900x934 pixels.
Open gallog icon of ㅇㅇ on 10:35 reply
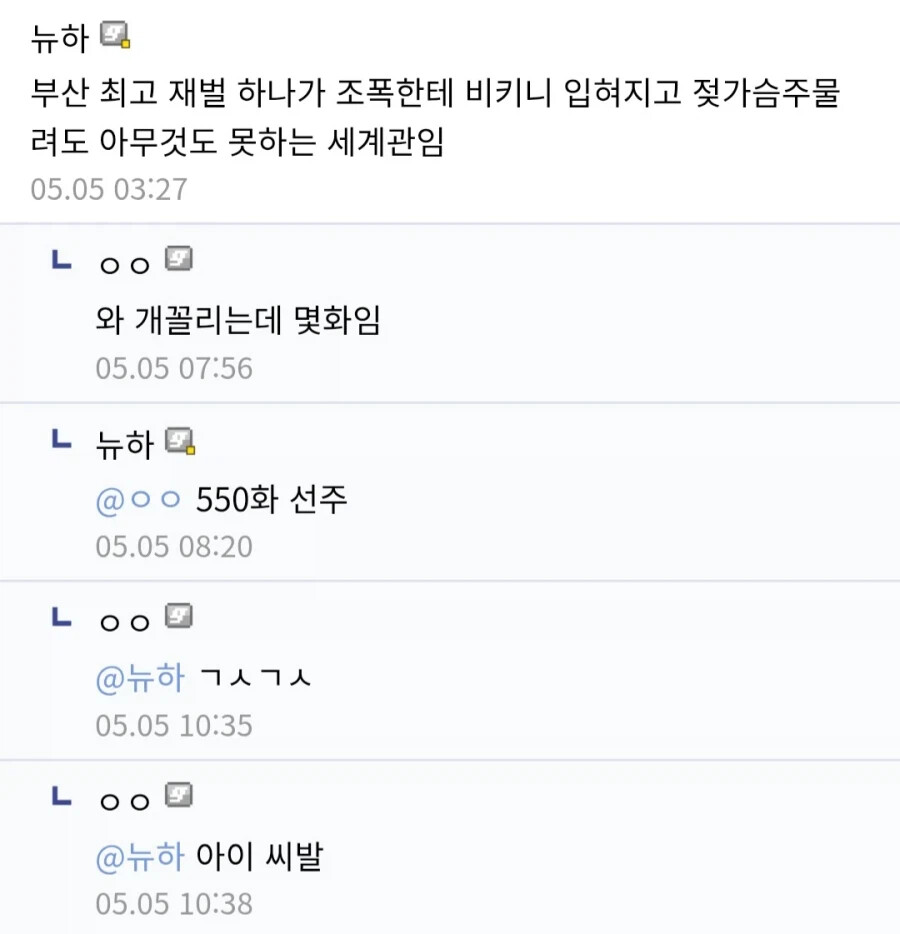point(179,616)
